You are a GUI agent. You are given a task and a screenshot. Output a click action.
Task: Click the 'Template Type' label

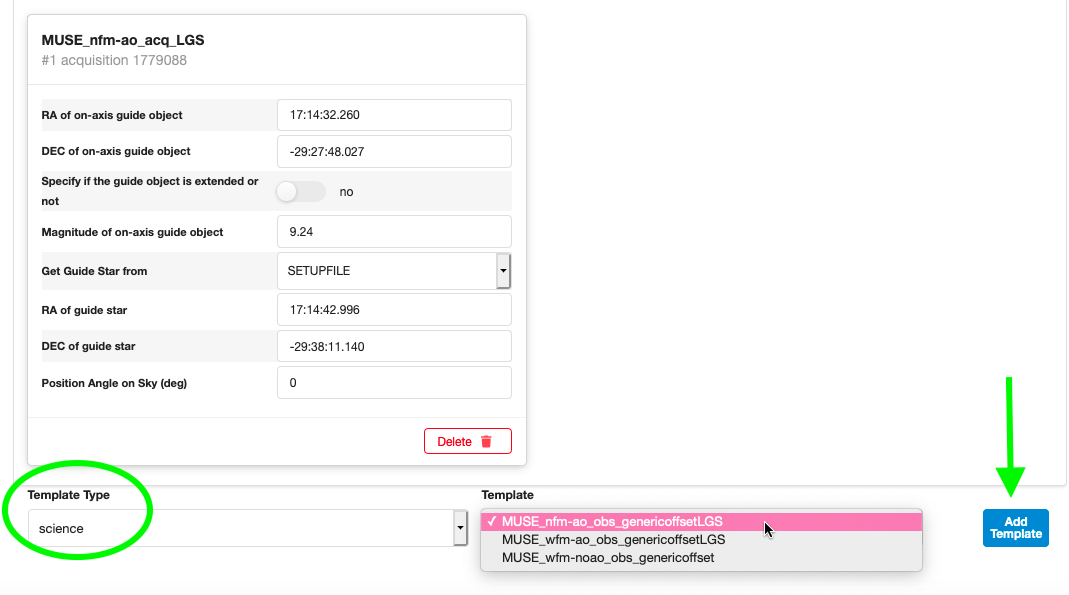pyautogui.click(x=68, y=495)
